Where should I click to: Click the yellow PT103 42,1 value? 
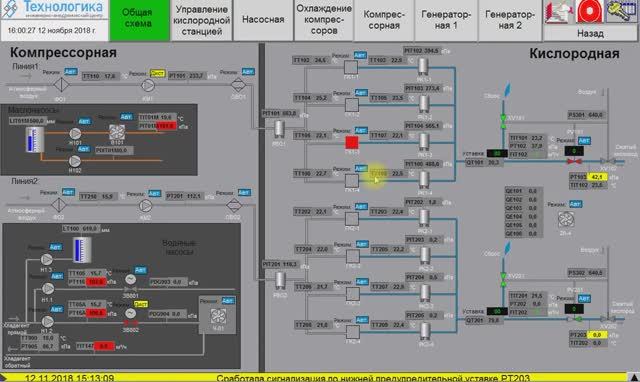[x=597, y=177]
